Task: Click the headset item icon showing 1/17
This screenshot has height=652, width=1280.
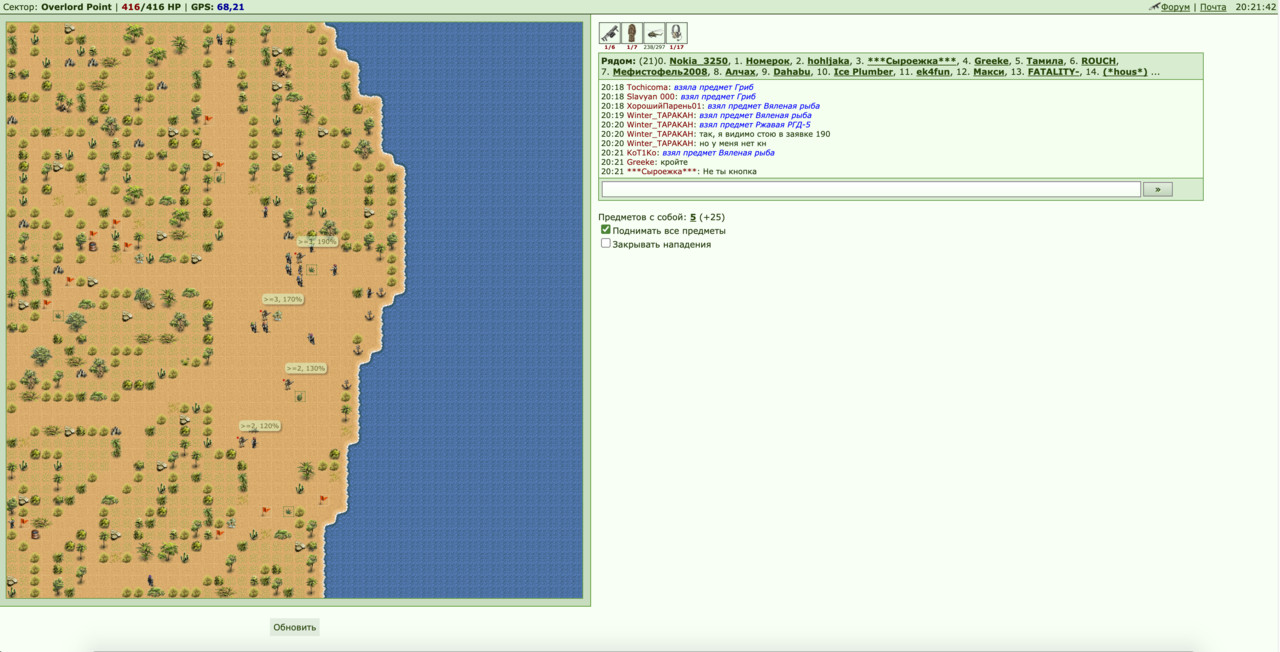Action: coord(677,33)
